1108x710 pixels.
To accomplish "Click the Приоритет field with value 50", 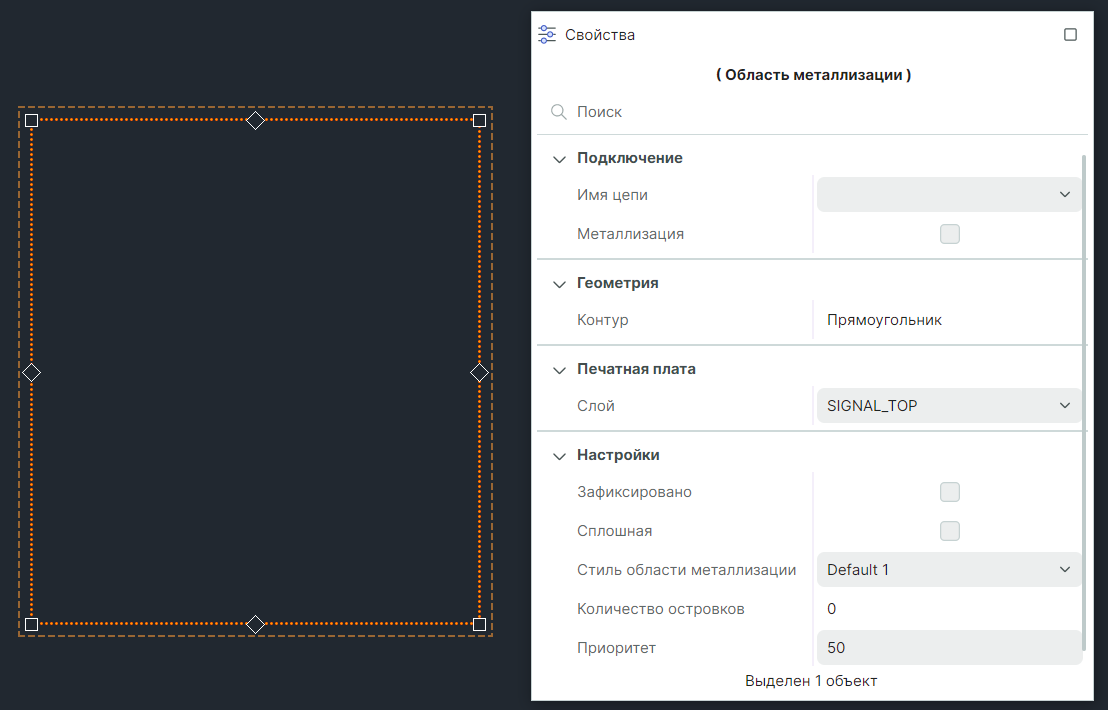I will click(948, 648).
